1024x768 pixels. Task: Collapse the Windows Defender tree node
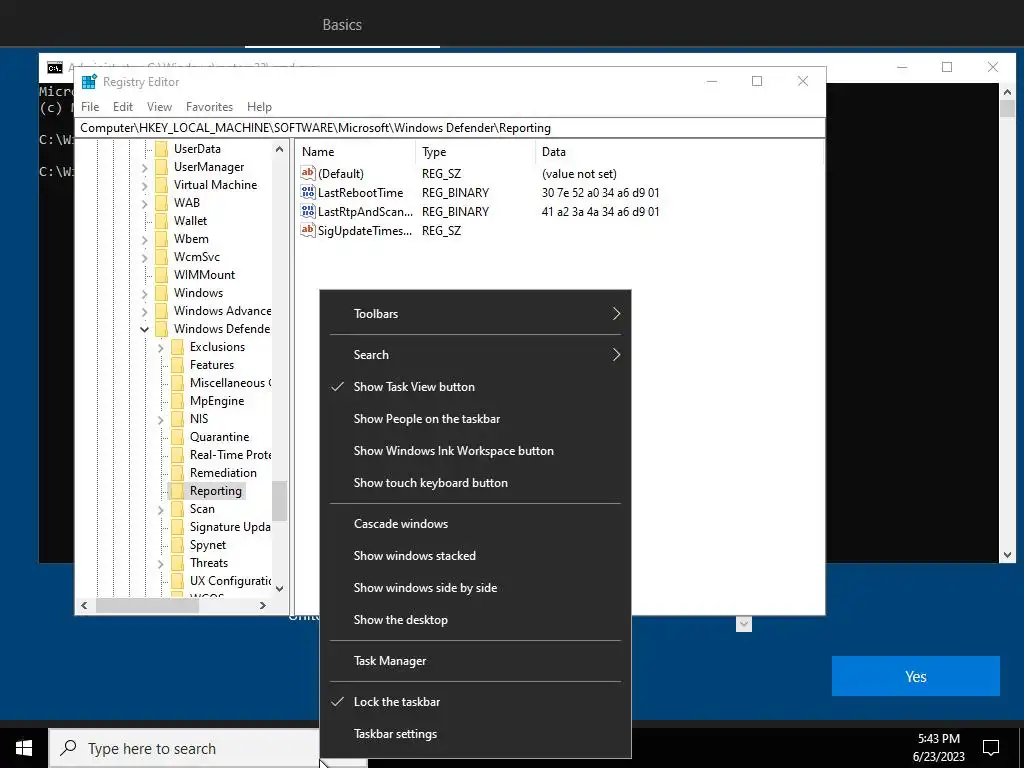coord(144,329)
